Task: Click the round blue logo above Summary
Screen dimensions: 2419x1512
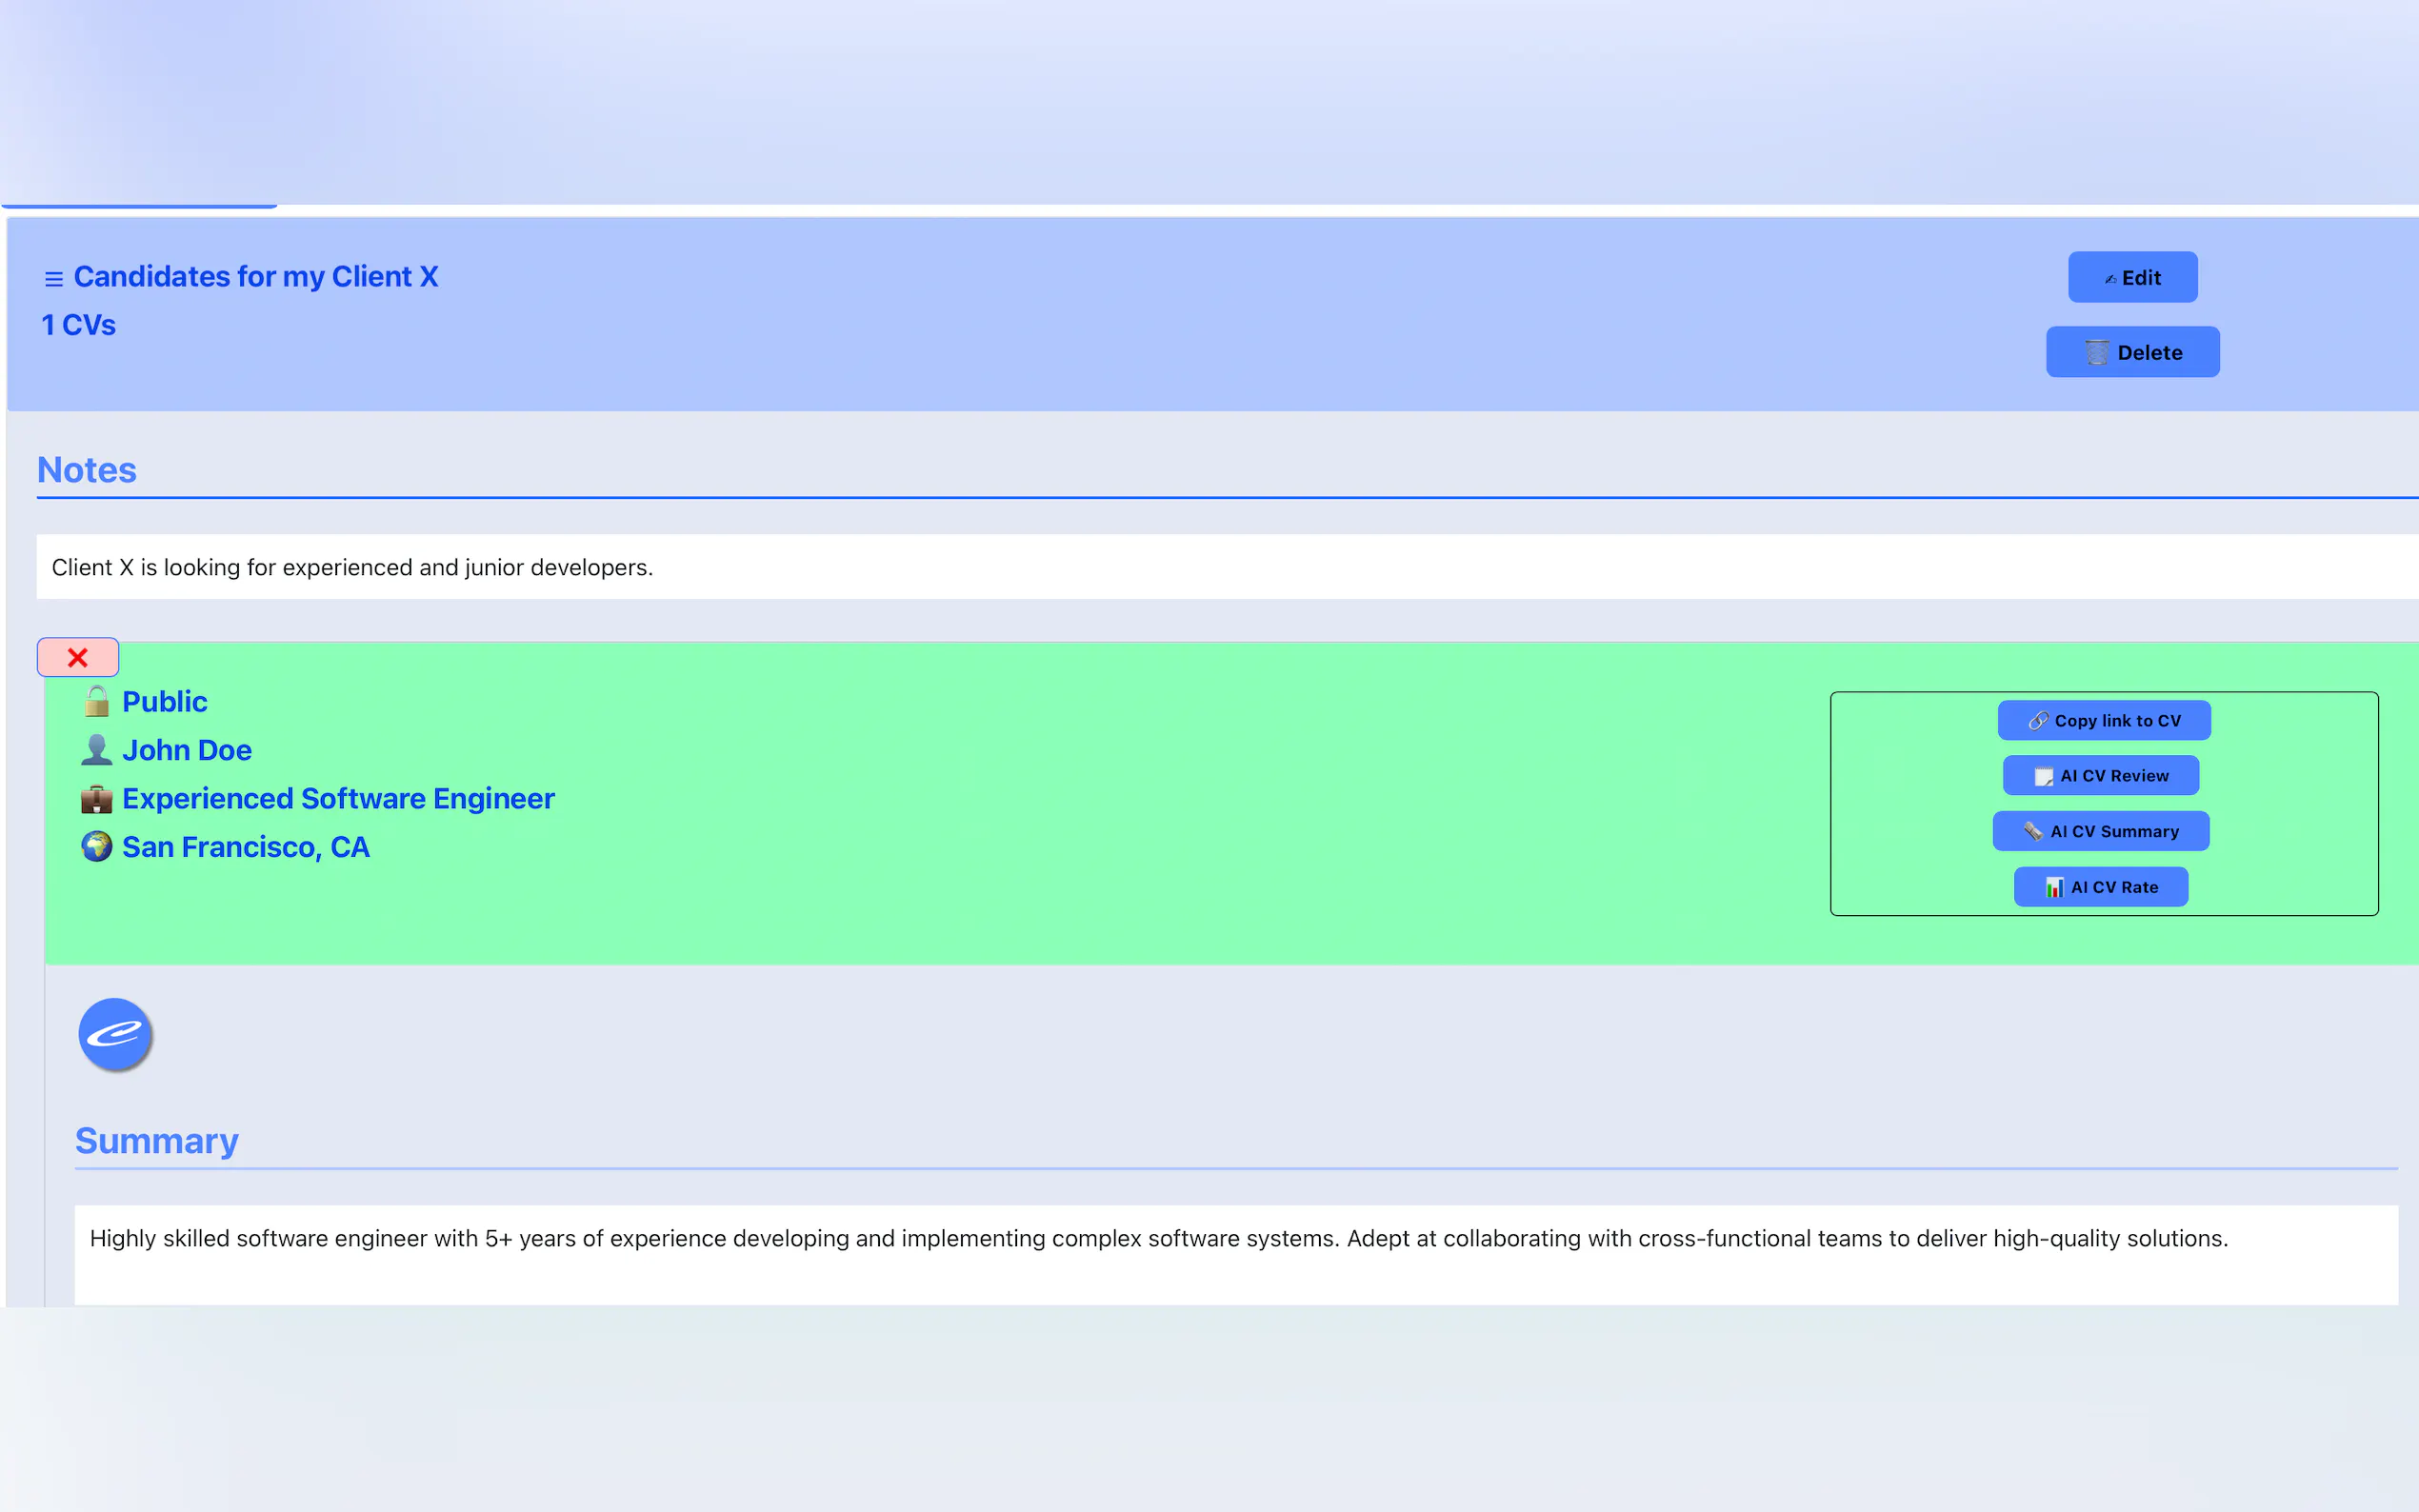Action: point(115,1034)
